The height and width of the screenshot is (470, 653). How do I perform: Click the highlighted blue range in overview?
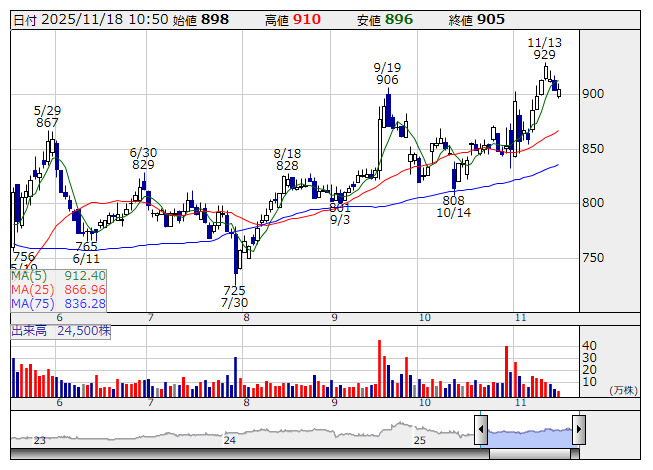[530, 437]
